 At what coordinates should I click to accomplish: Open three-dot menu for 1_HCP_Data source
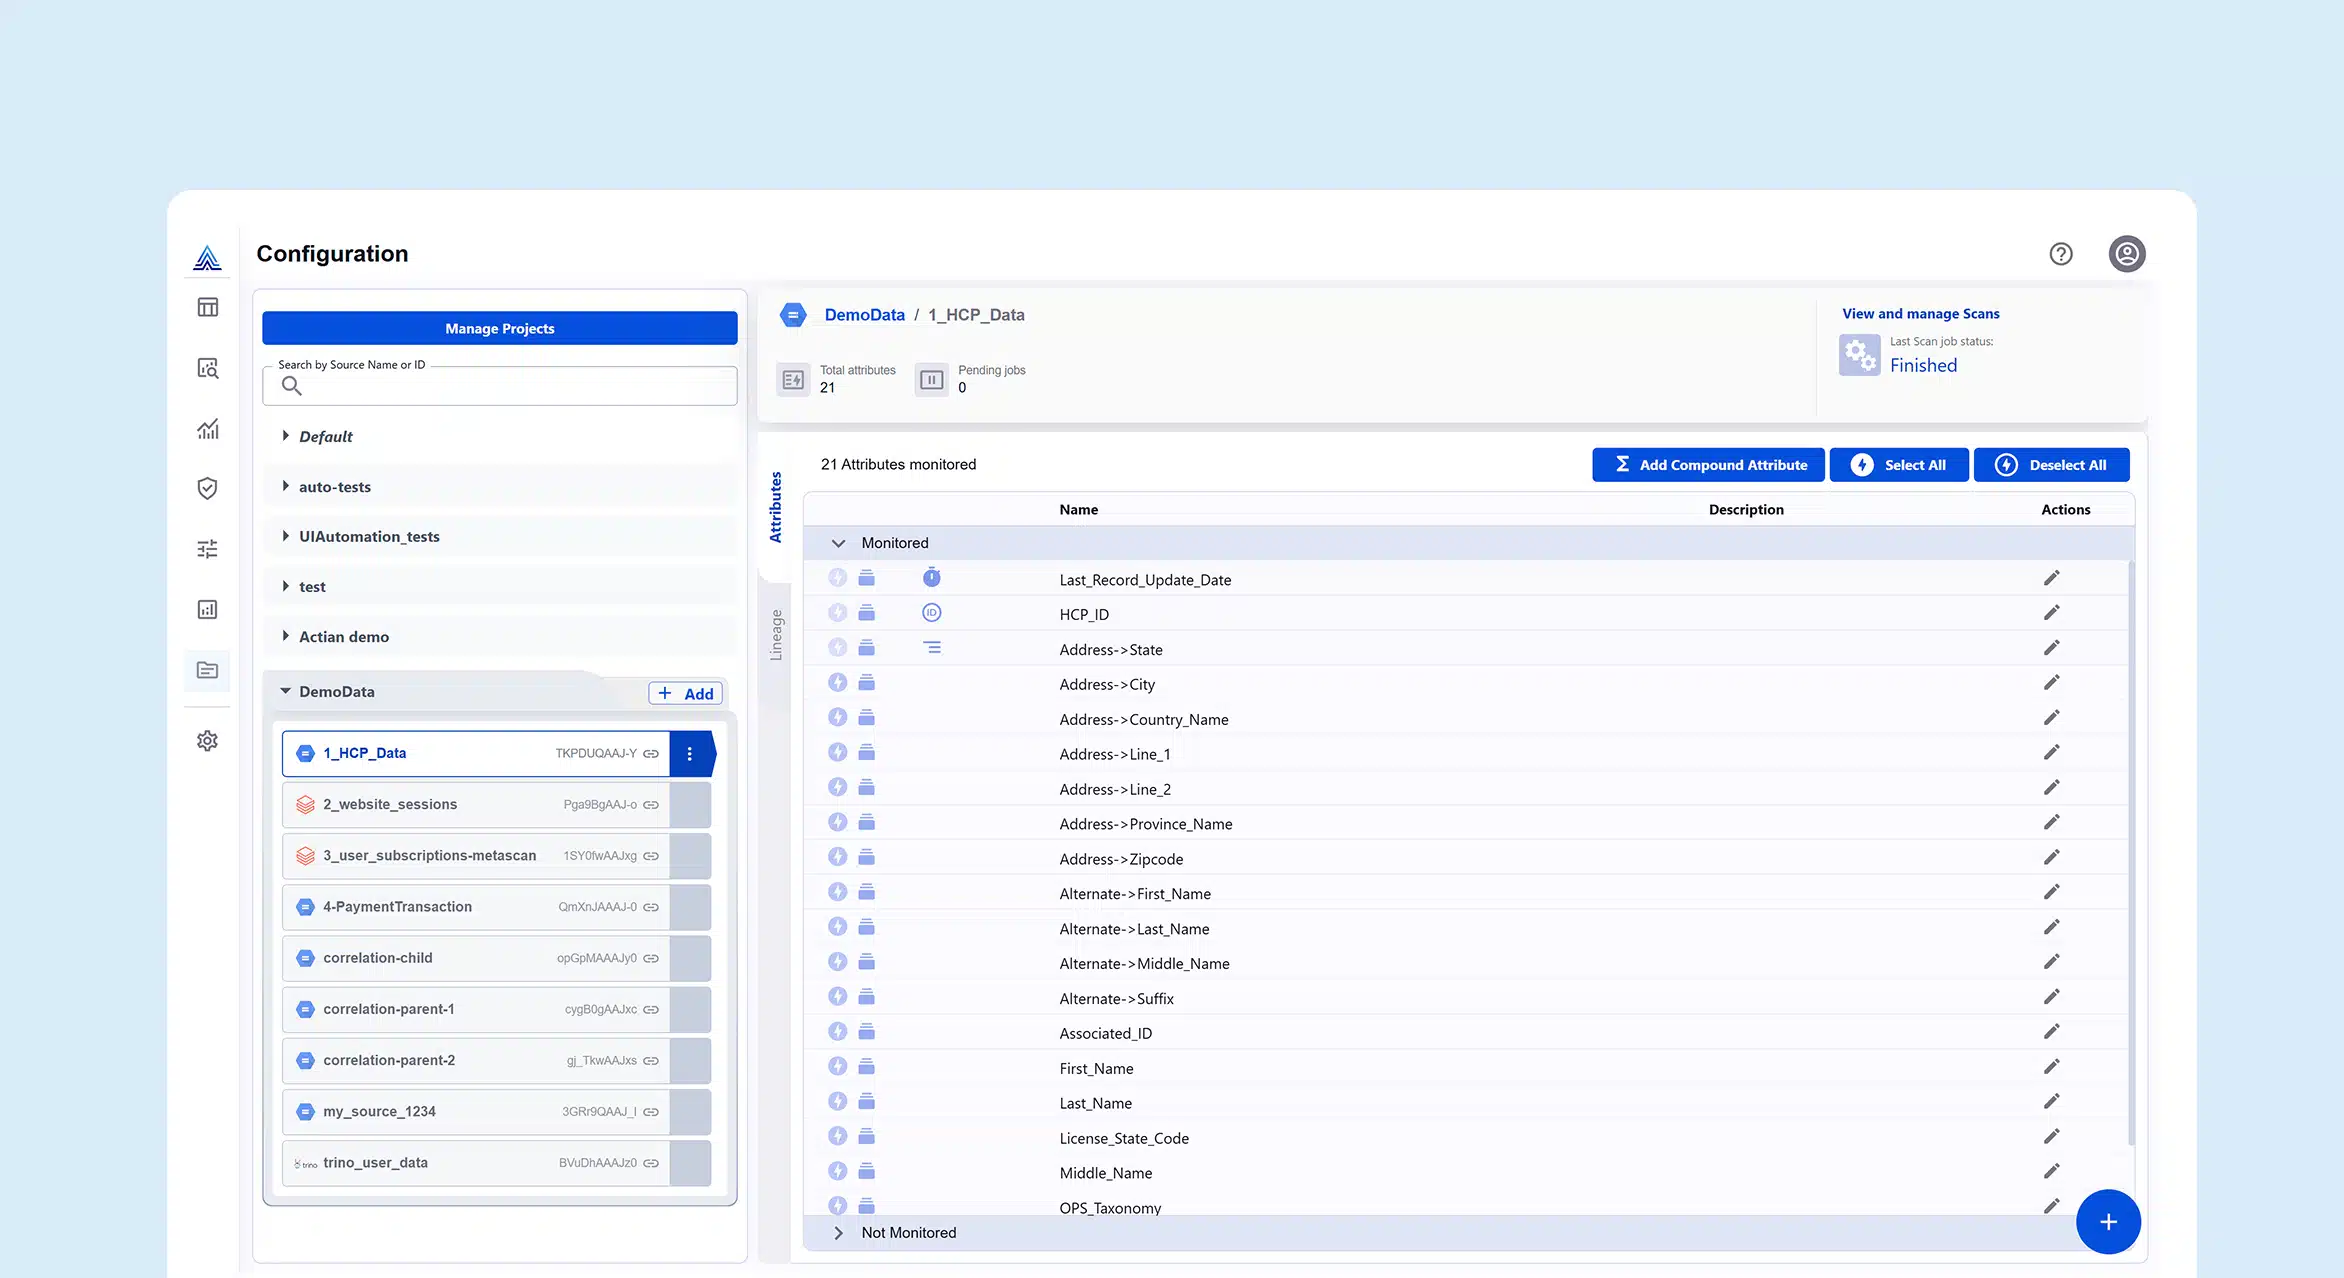(x=689, y=754)
